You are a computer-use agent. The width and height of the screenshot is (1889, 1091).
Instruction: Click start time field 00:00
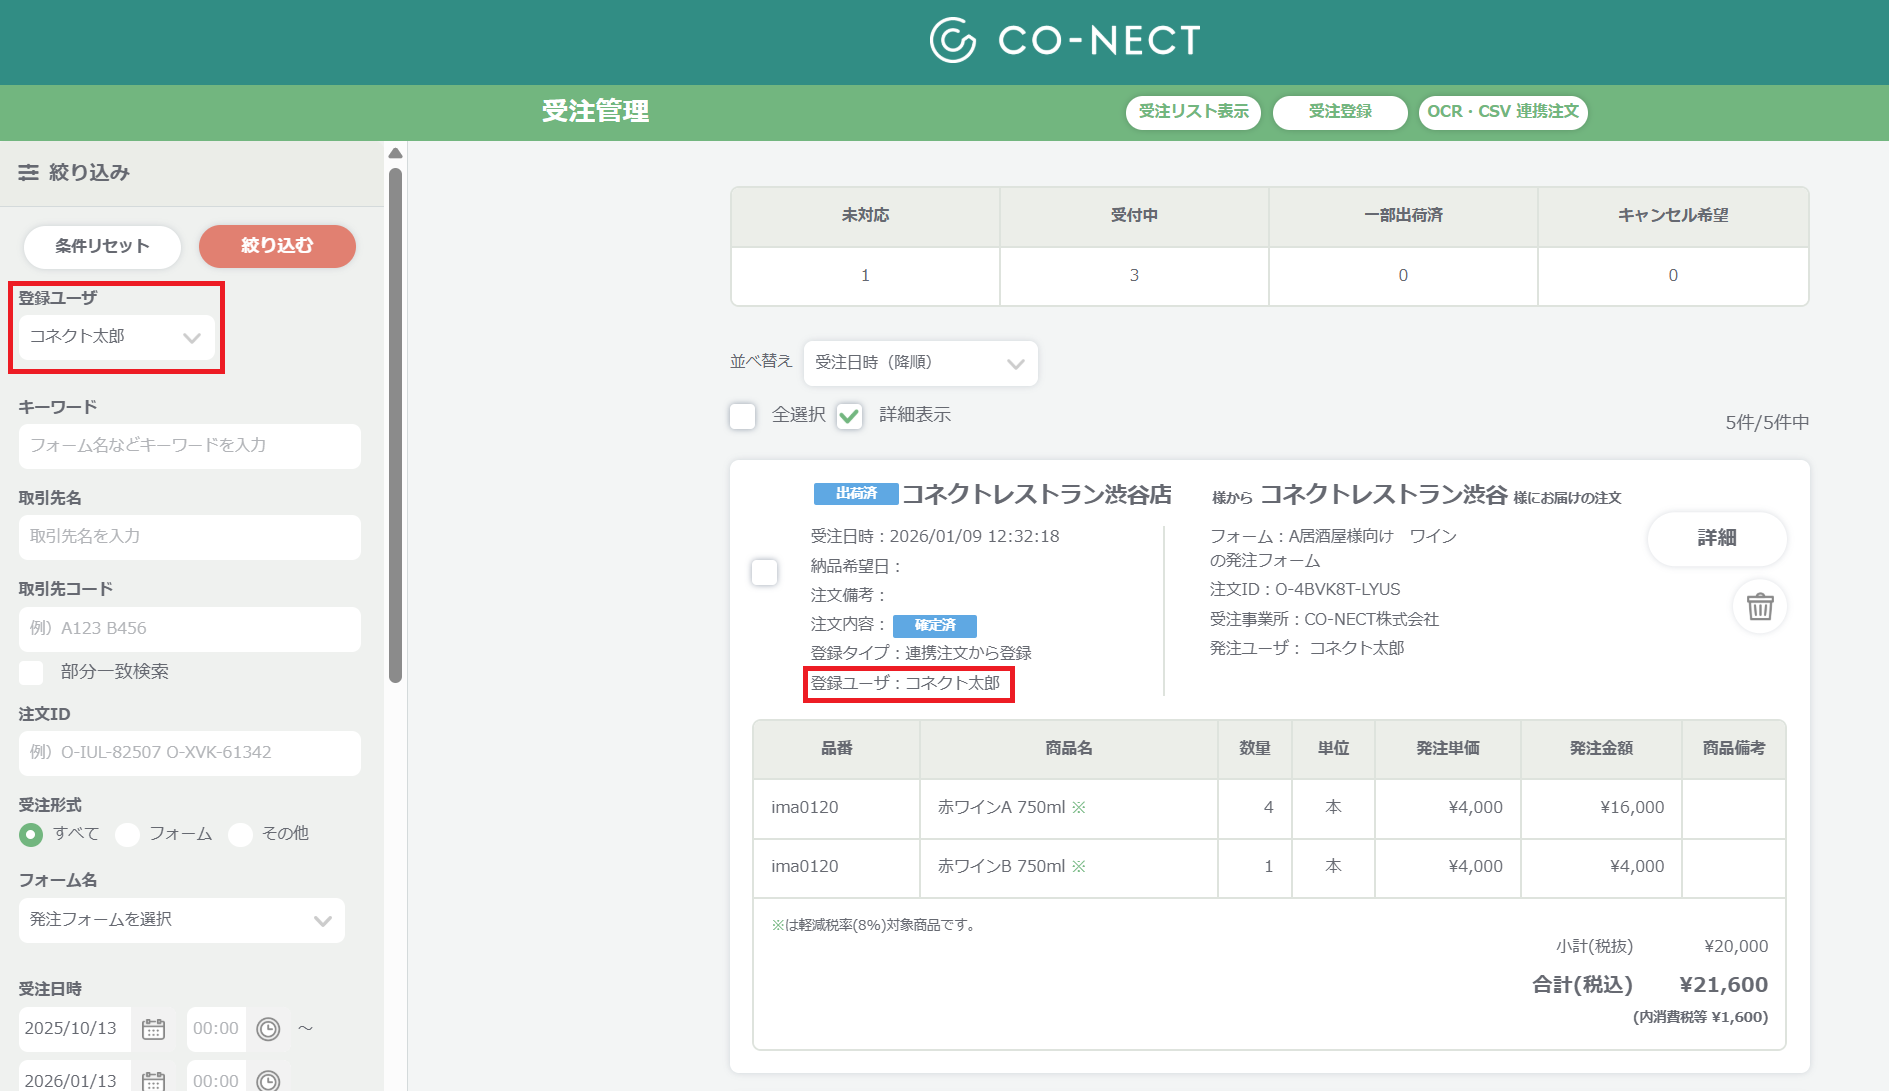click(x=216, y=1029)
